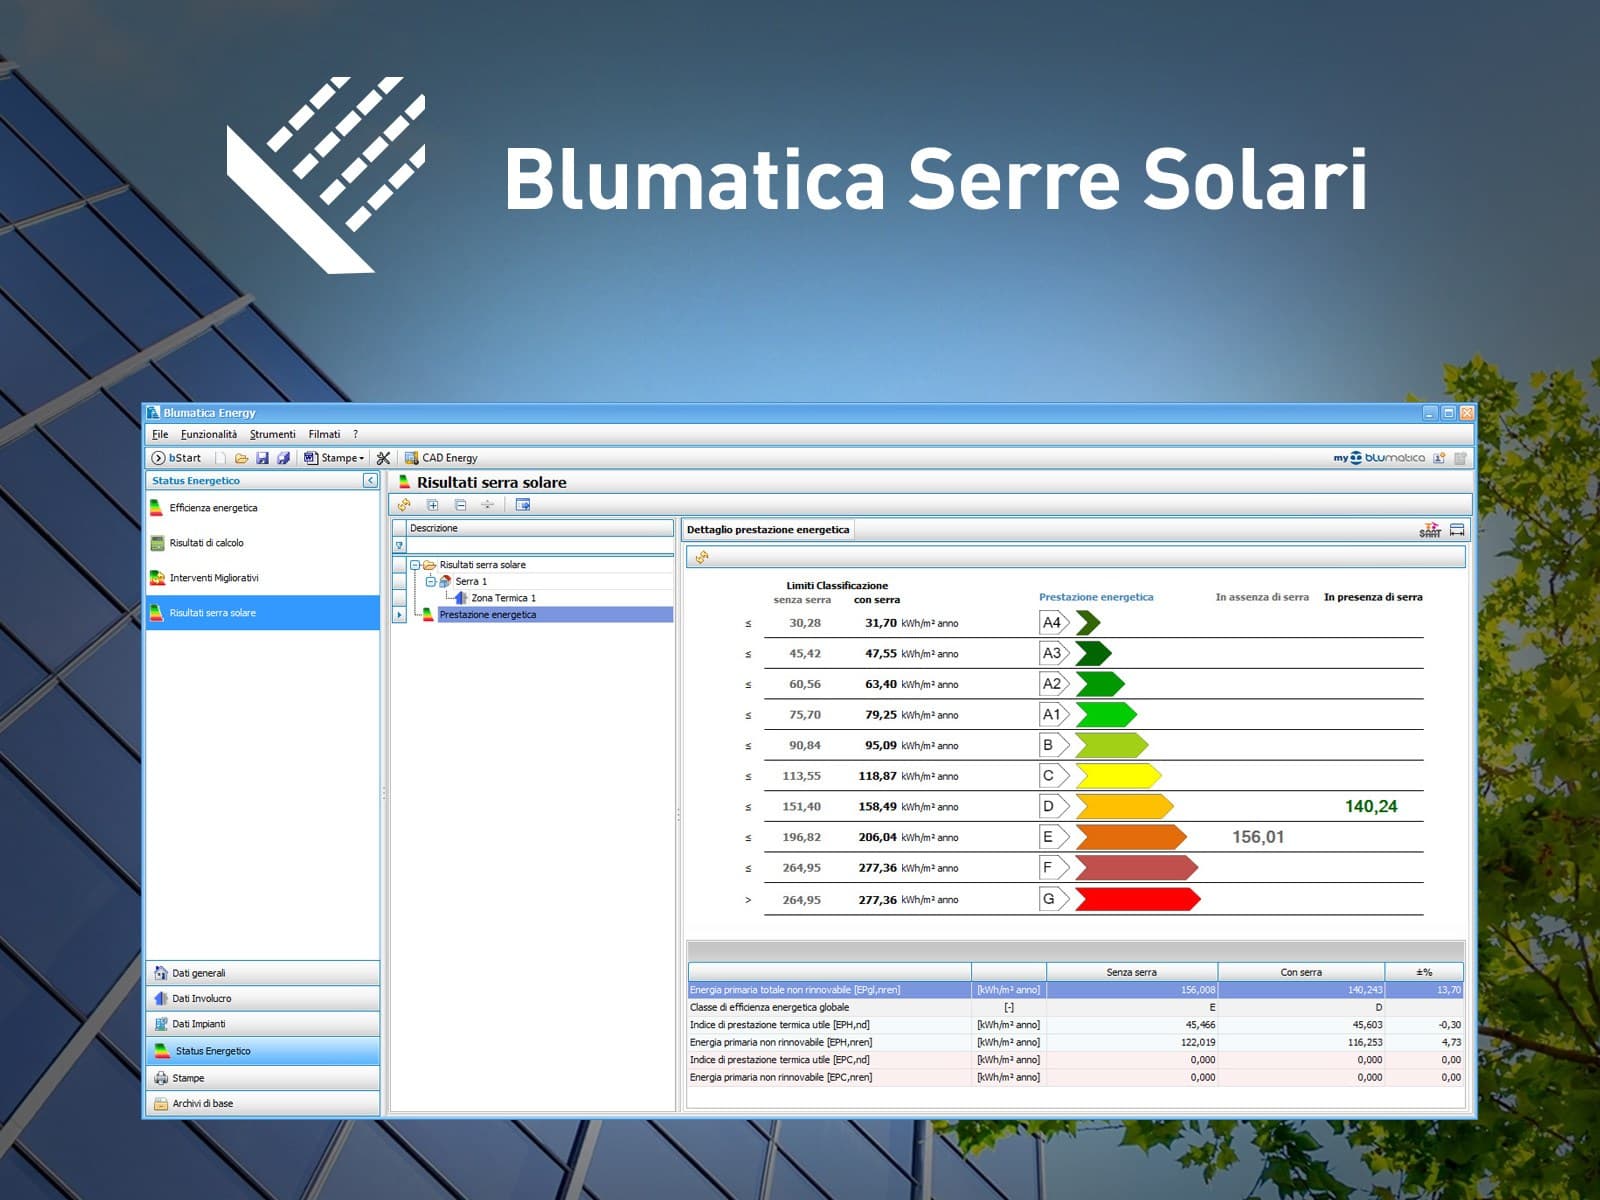
Task: Collapse the Risultati serra solare tree node
Action: point(415,565)
